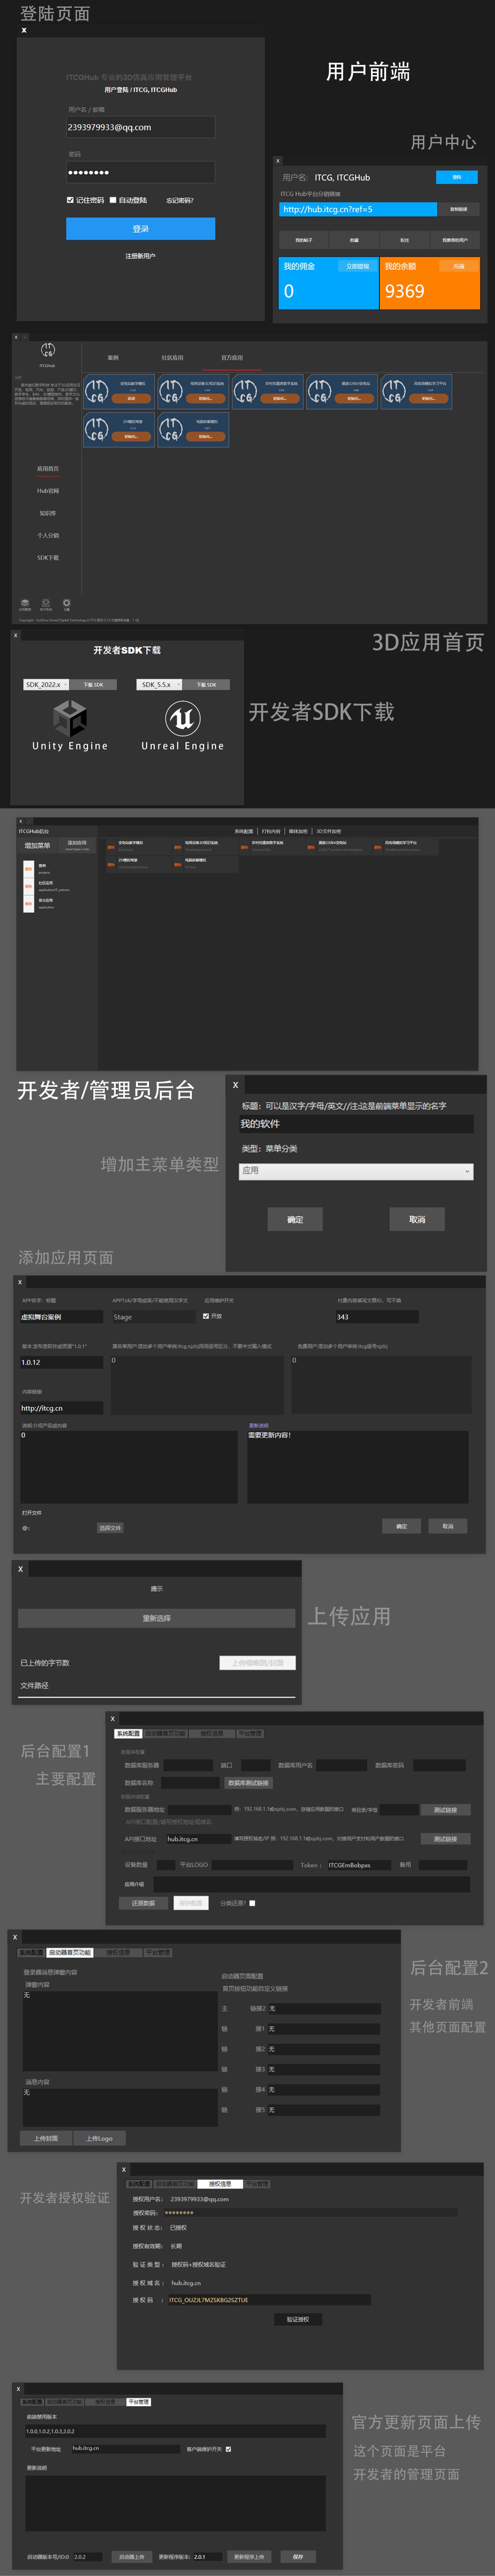Click 增加菜单 in the admin back-end
This screenshot has width=495, height=2576.
click(38, 846)
